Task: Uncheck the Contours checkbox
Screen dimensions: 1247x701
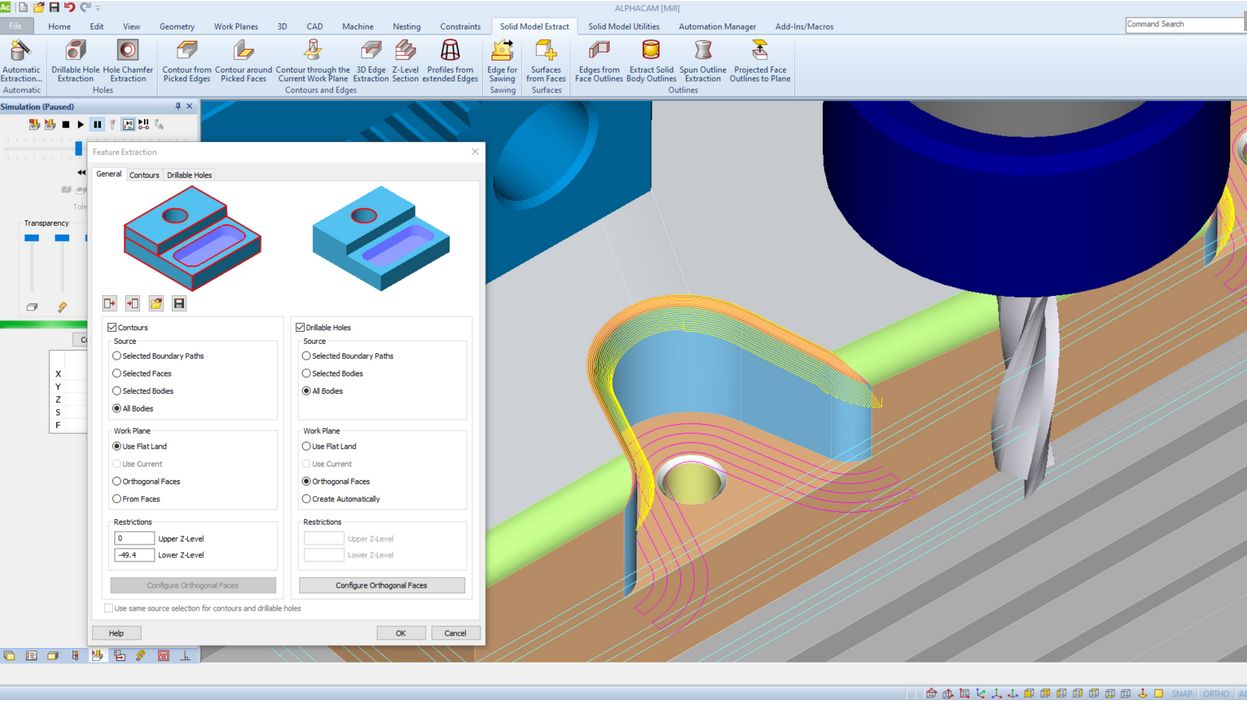Action: click(x=112, y=327)
